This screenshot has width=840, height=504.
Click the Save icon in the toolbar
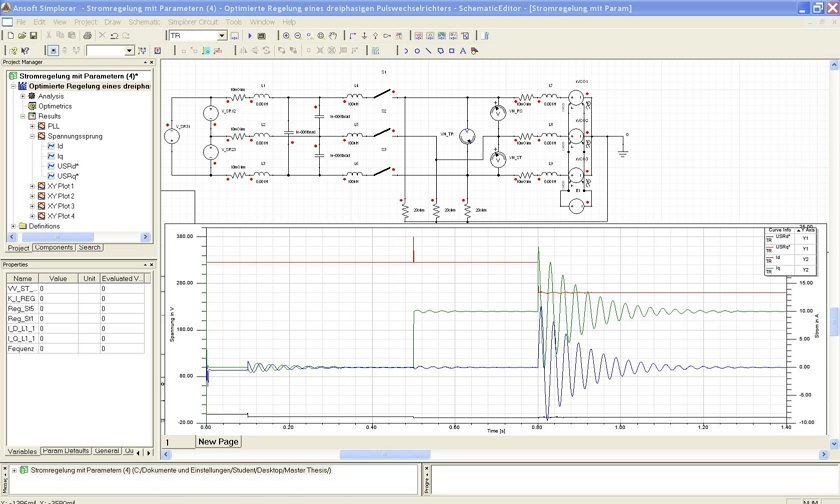tap(33, 36)
